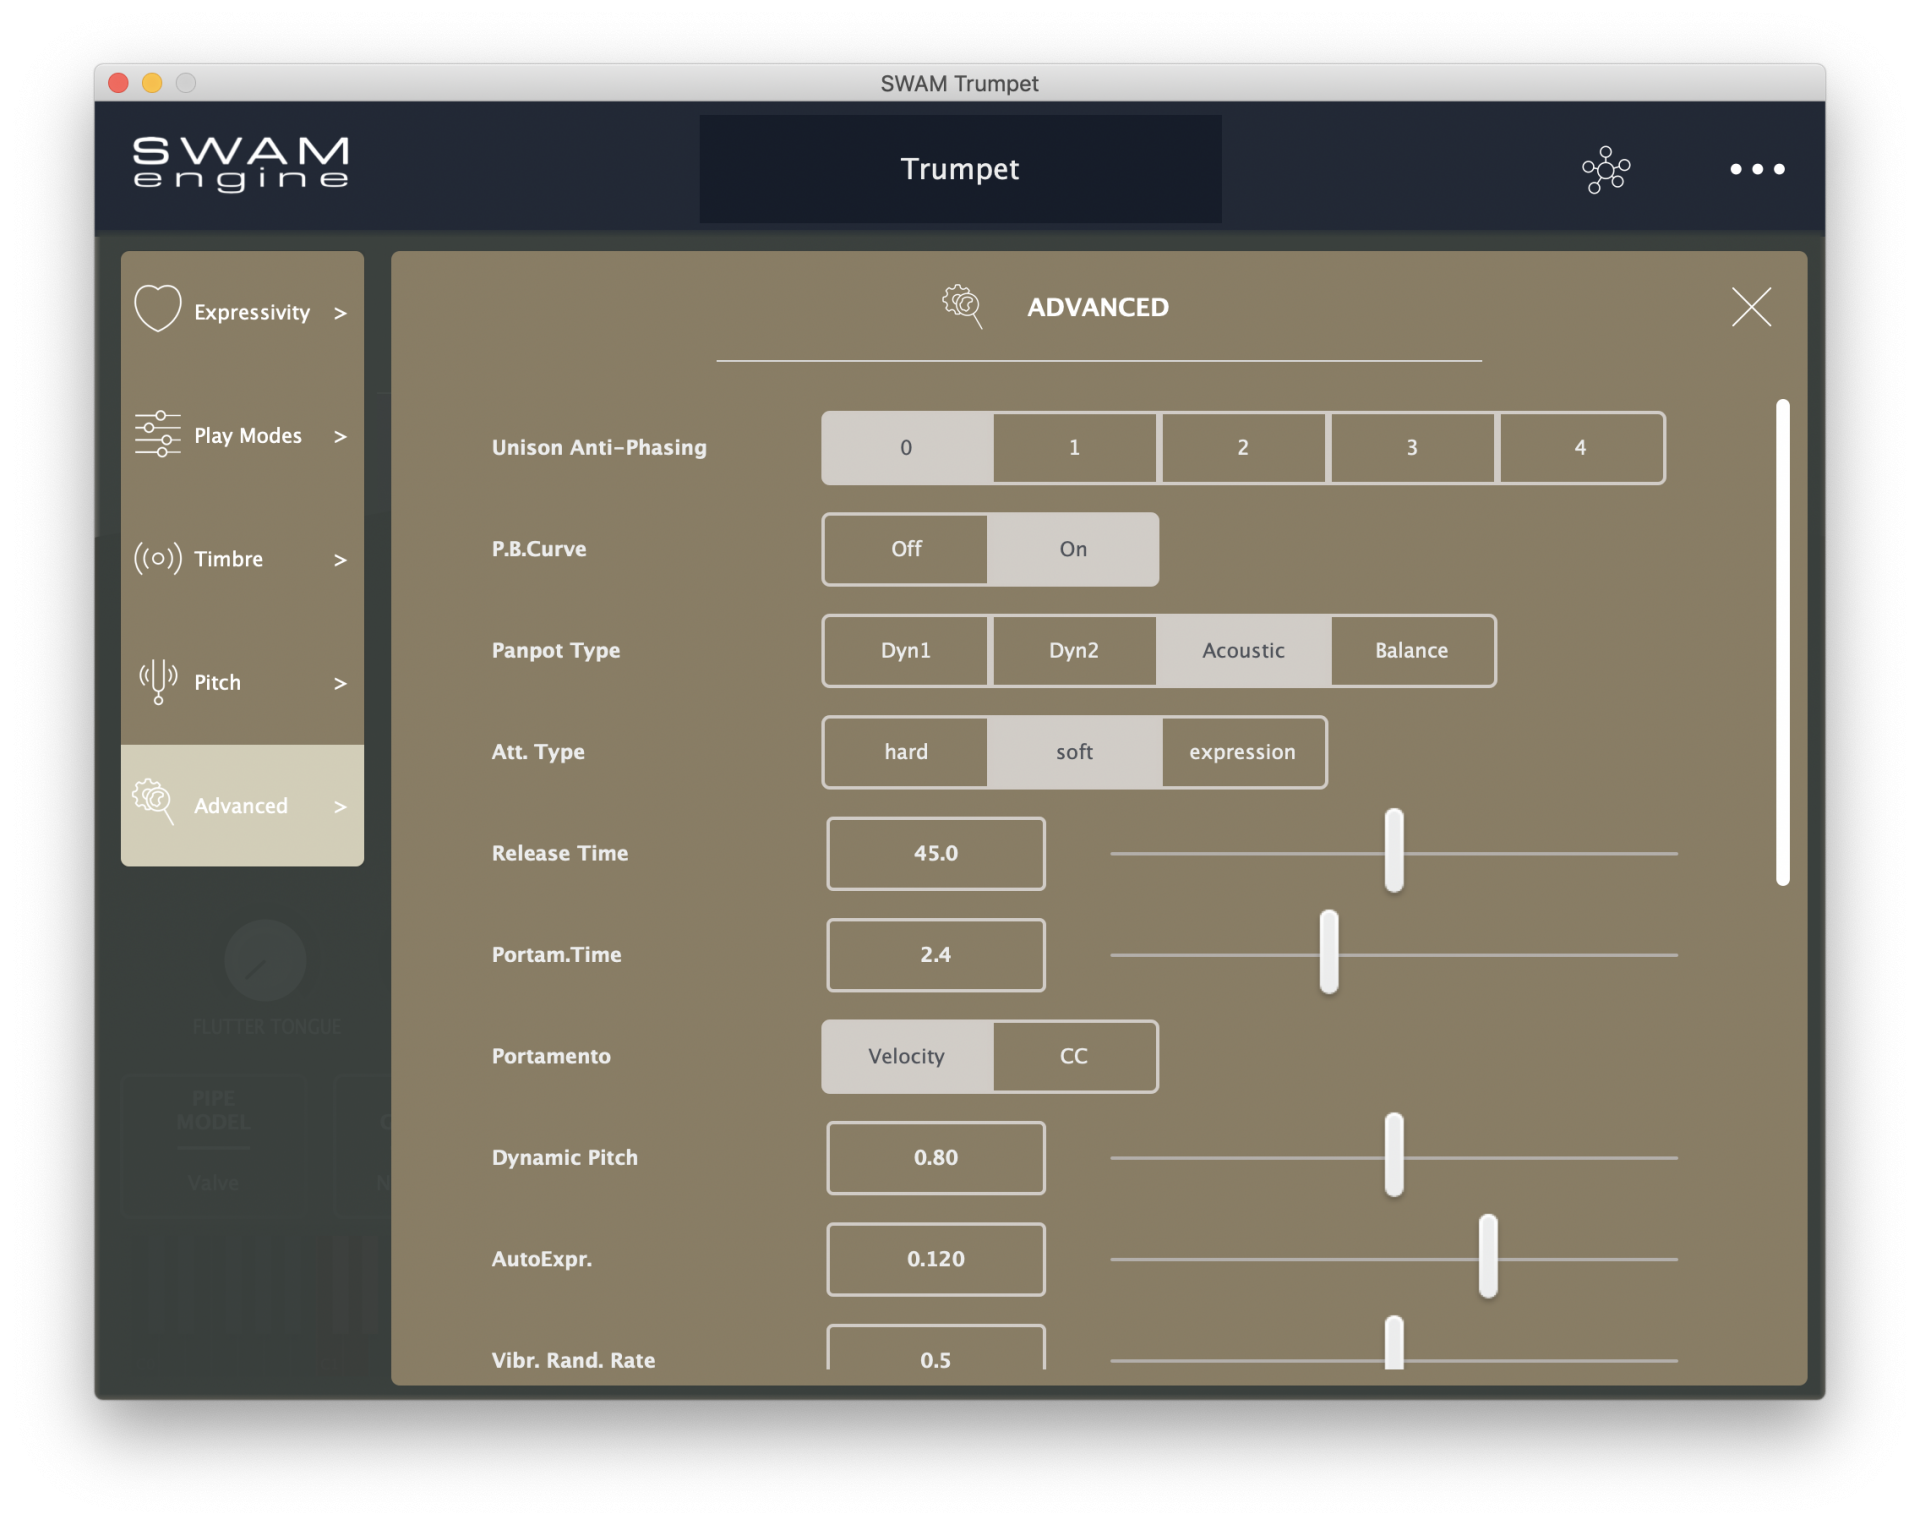This screenshot has height=1525, width=1920.
Task: Set Unison Anti-Phasing to 0
Action: (x=907, y=447)
